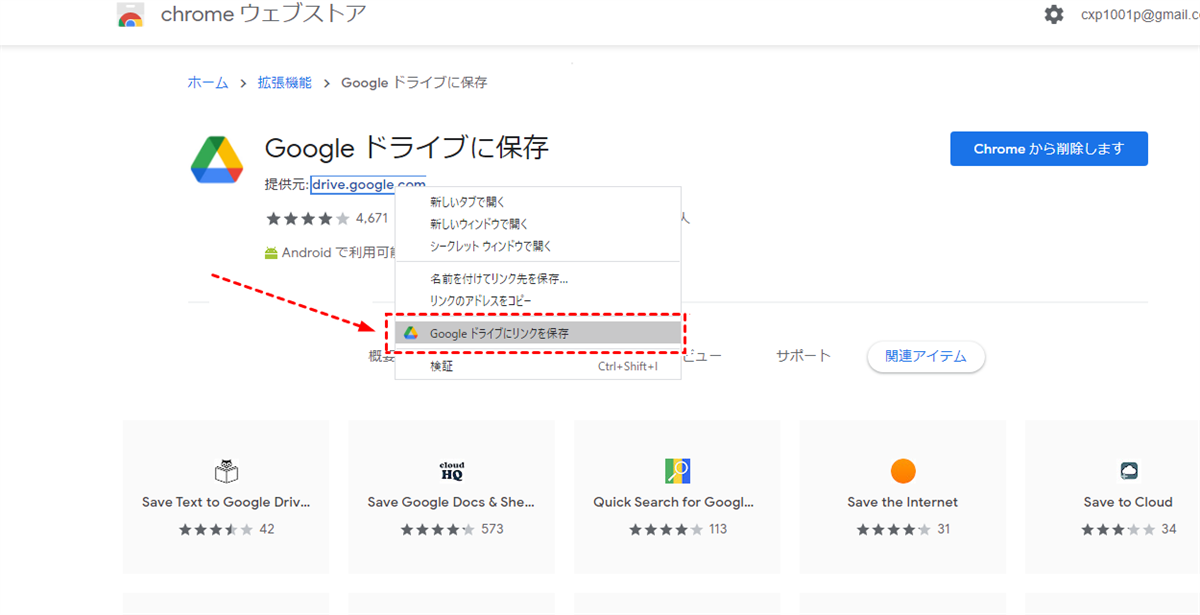Open the cxp1001p@gmail.com account
This screenshot has width=1200, height=615.
tap(1140, 15)
